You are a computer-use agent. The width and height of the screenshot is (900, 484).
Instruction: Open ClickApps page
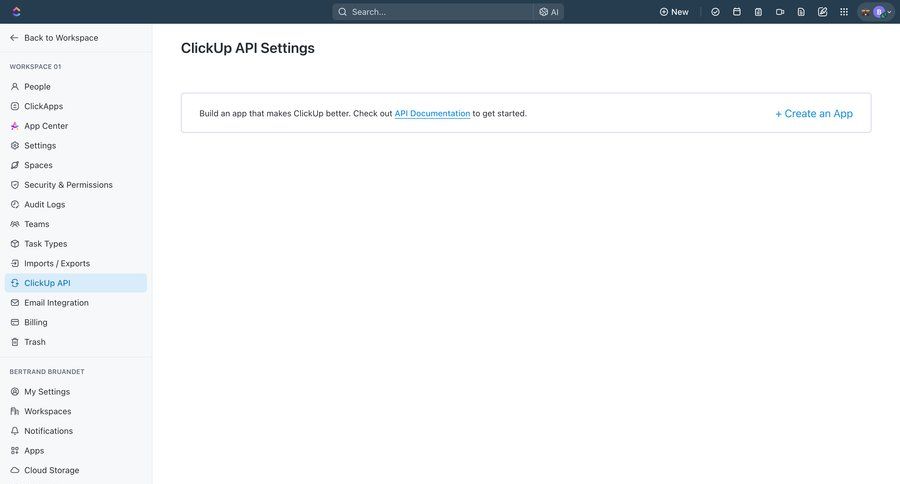point(76,106)
